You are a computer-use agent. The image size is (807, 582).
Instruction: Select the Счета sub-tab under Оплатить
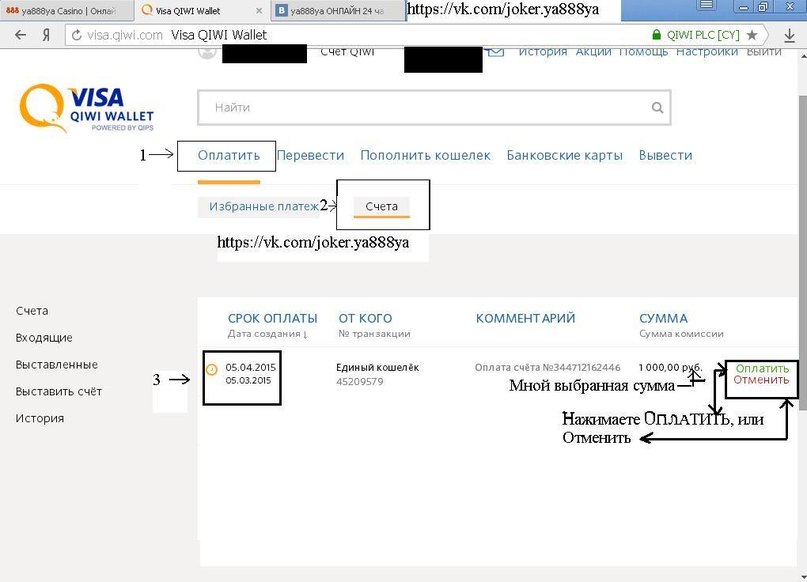pyautogui.click(x=381, y=206)
